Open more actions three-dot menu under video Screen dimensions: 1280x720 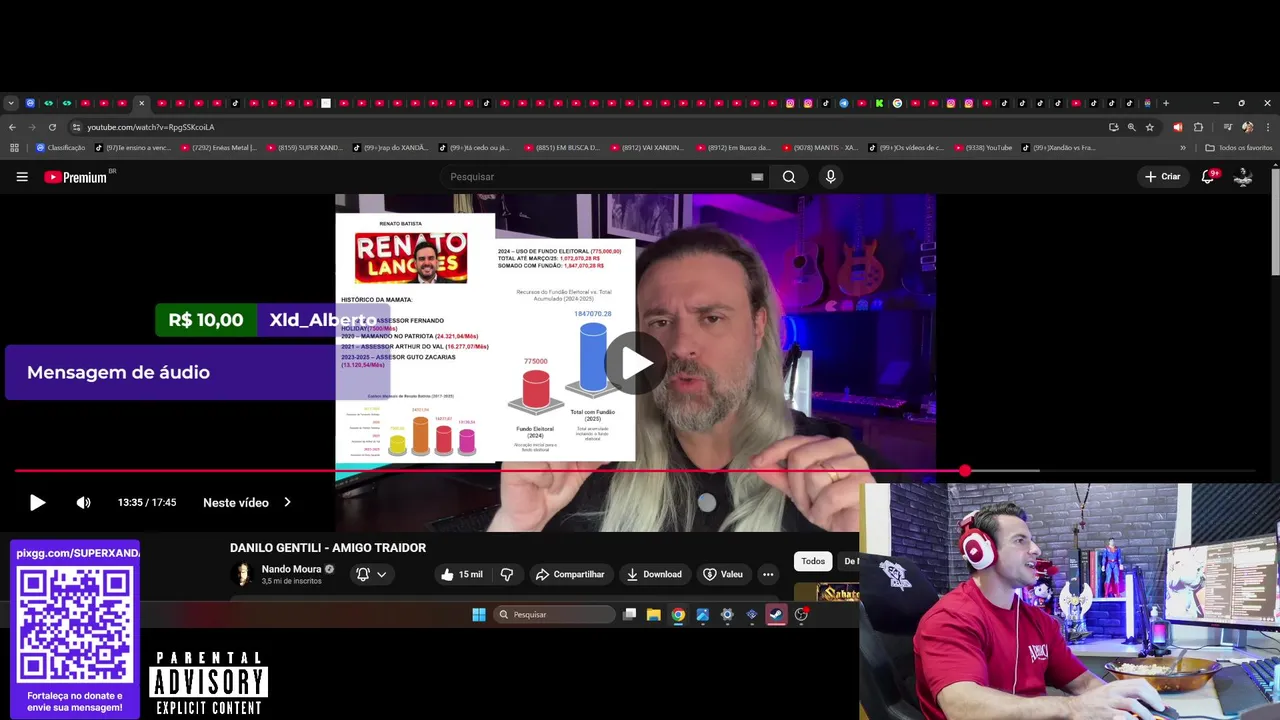click(768, 574)
